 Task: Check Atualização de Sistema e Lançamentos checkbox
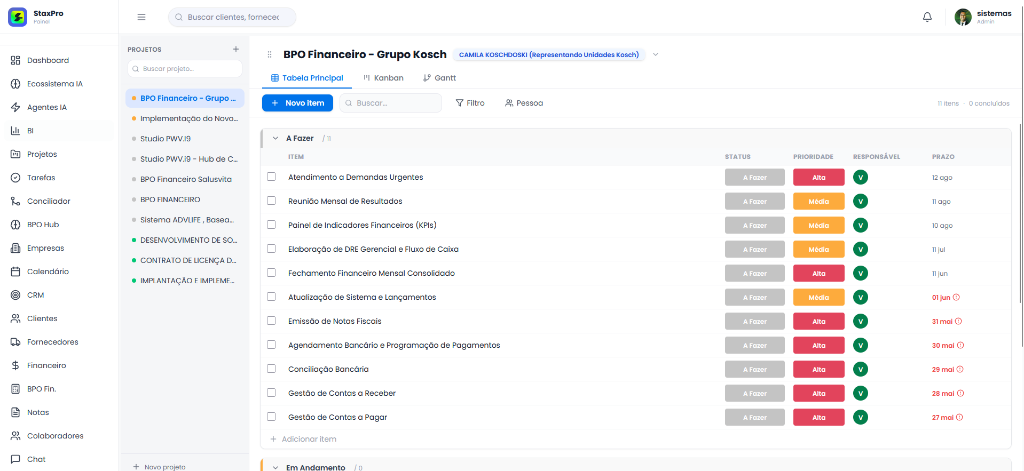coord(272,297)
